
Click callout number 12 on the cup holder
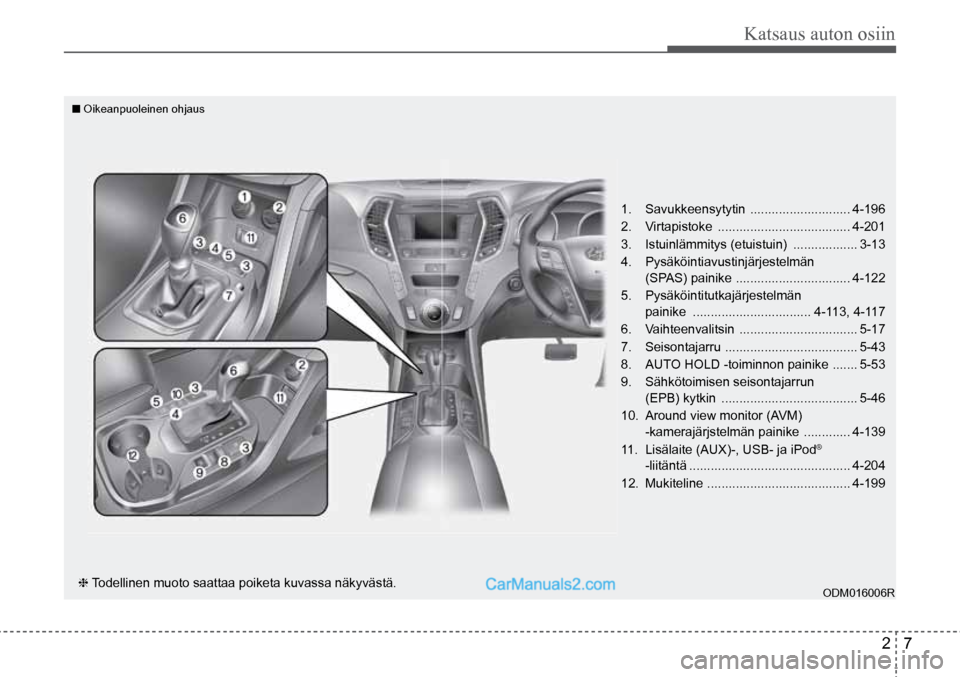(132, 455)
